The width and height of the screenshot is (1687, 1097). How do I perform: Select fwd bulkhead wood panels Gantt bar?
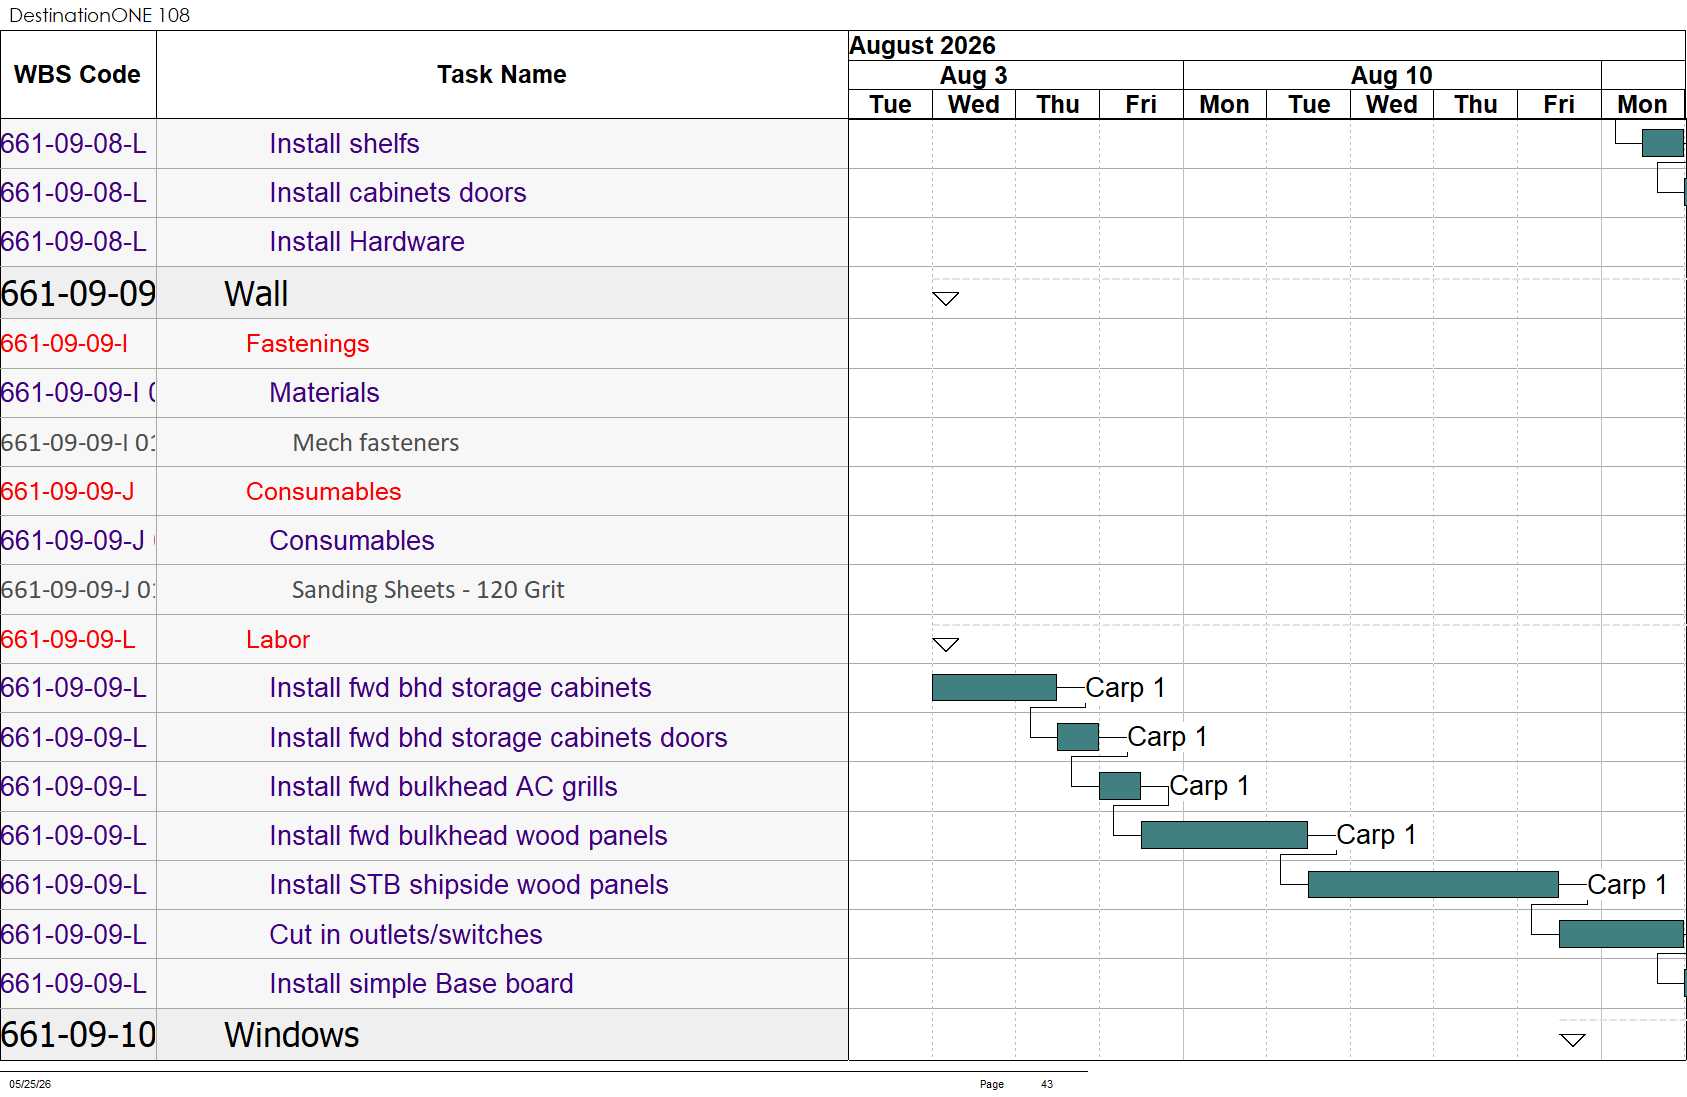click(1224, 835)
